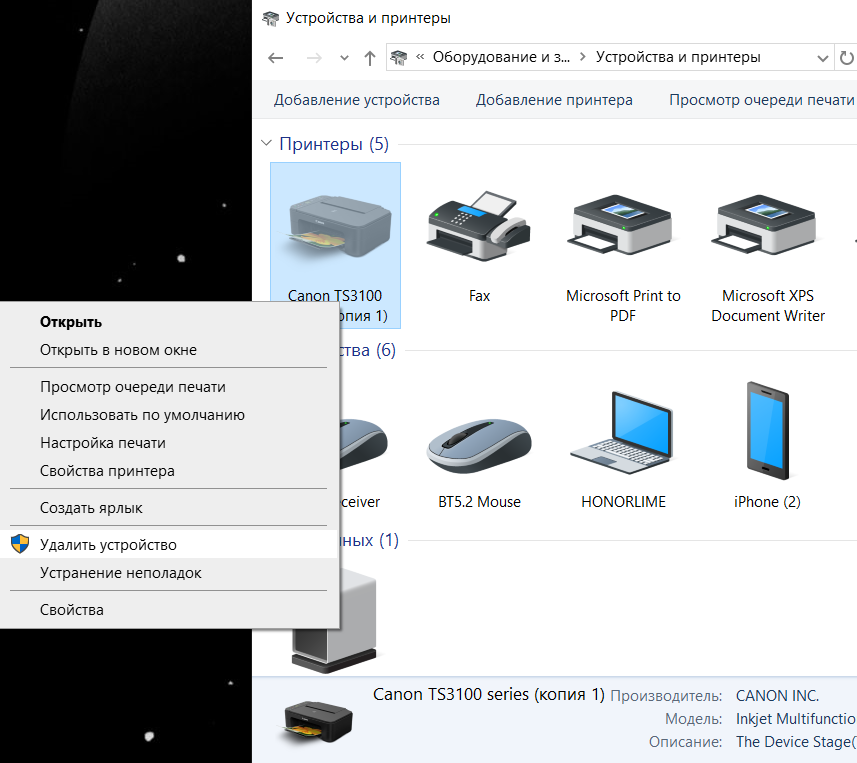The width and height of the screenshot is (857, 763).
Task: Select Просмотр очереди печати in context menu
Action: click(169, 387)
